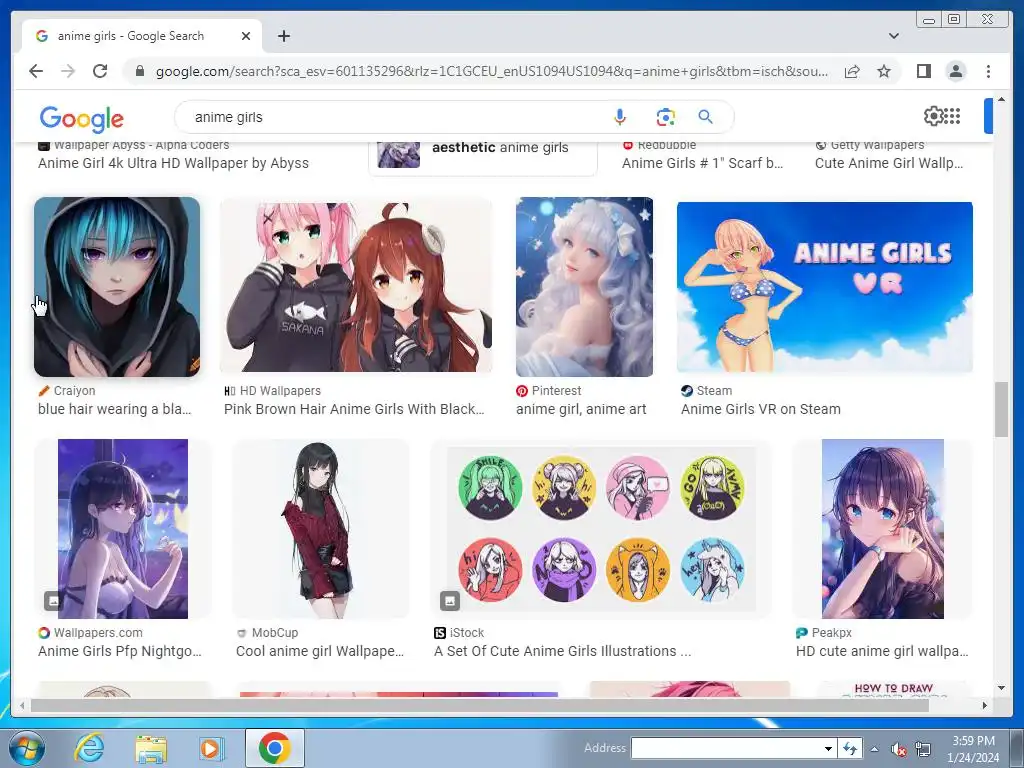Open the 'HD cute anime girl wallpa...' link
Image resolution: width=1024 pixels, height=768 pixels.
(x=882, y=651)
